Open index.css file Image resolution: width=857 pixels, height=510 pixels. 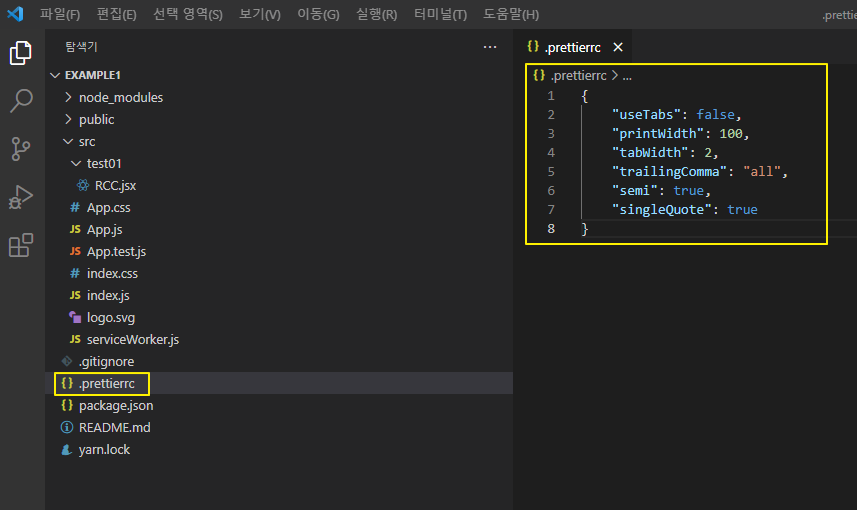pyautogui.click(x=279, y=273)
